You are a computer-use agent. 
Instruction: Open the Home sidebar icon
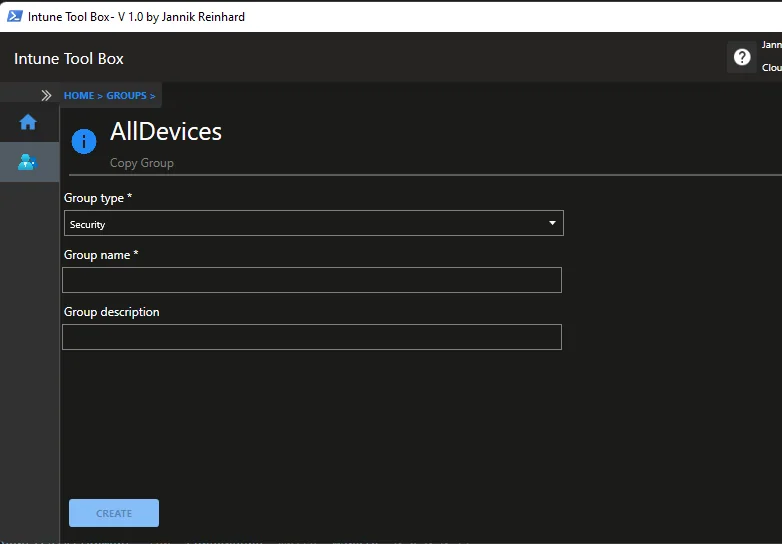pyautogui.click(x=28, y=122)
